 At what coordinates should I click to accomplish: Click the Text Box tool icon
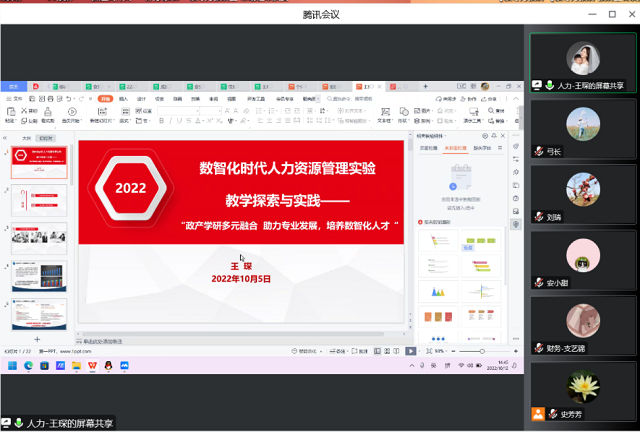pos(385,111)
